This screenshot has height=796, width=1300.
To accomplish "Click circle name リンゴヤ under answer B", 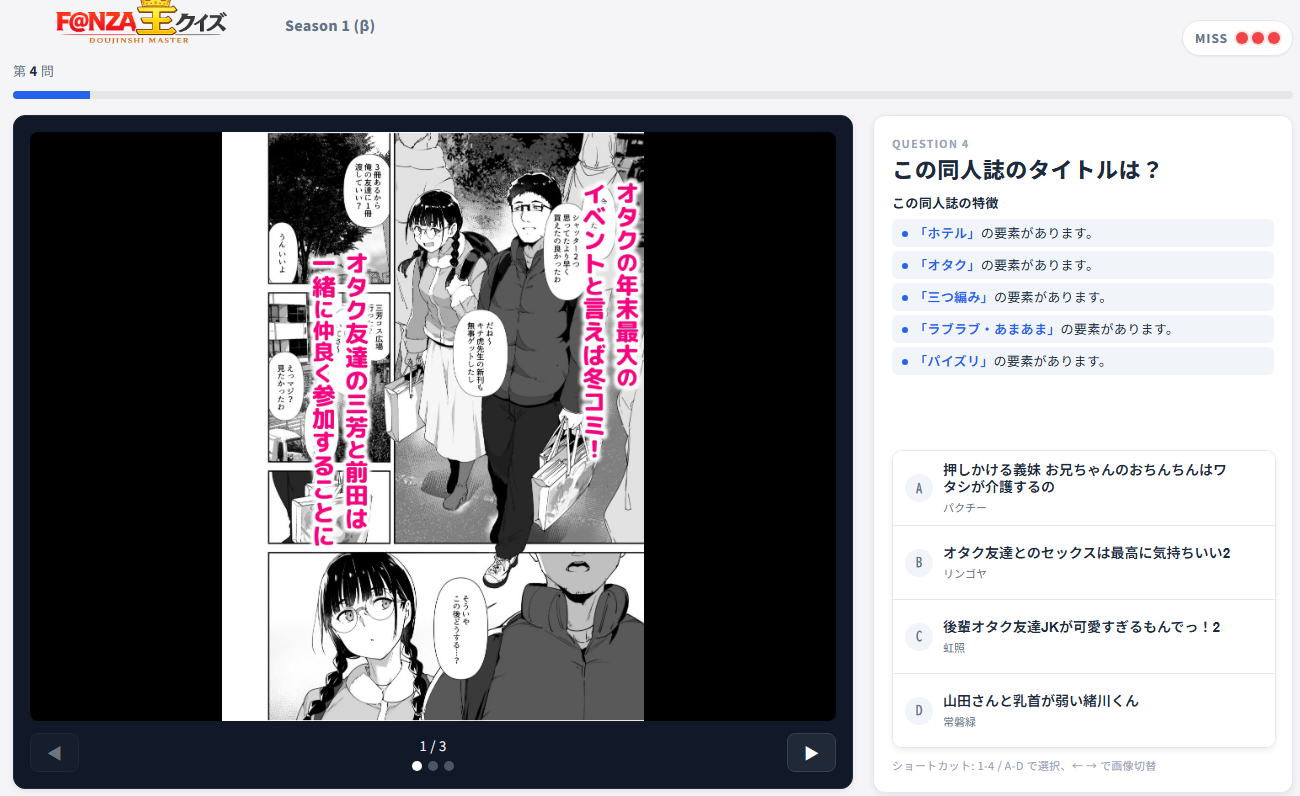I will (x=965, y=574).
